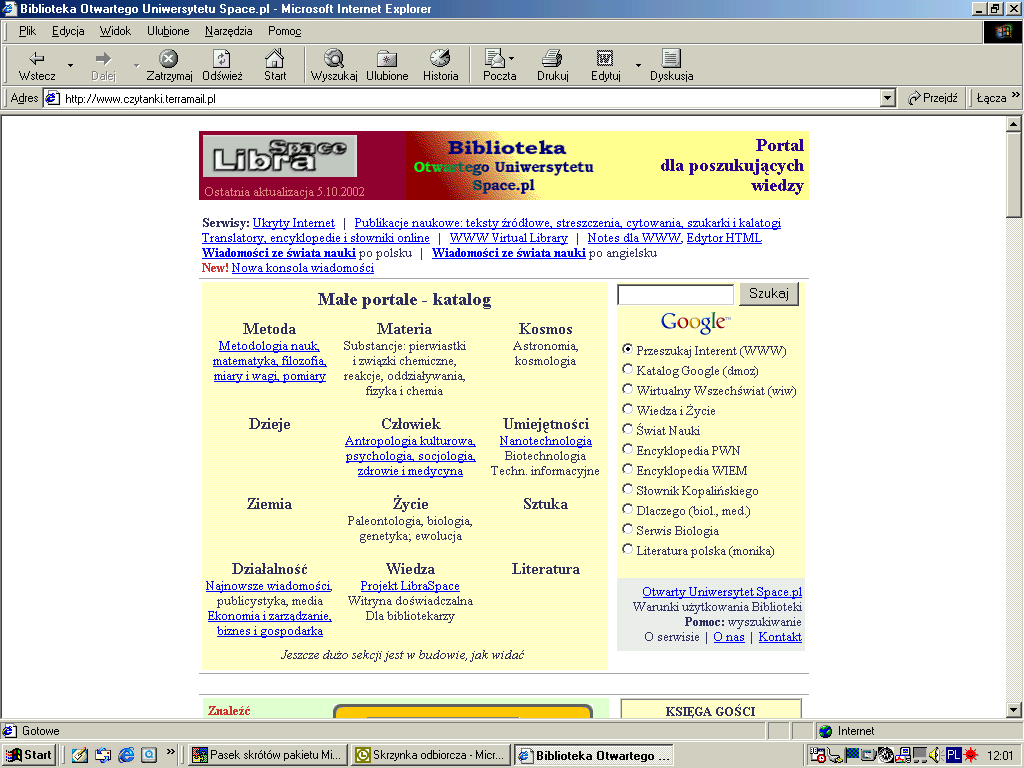The image size is (1024, 768).
Task: Open the Pomoc menu
Action: (285, 31)
